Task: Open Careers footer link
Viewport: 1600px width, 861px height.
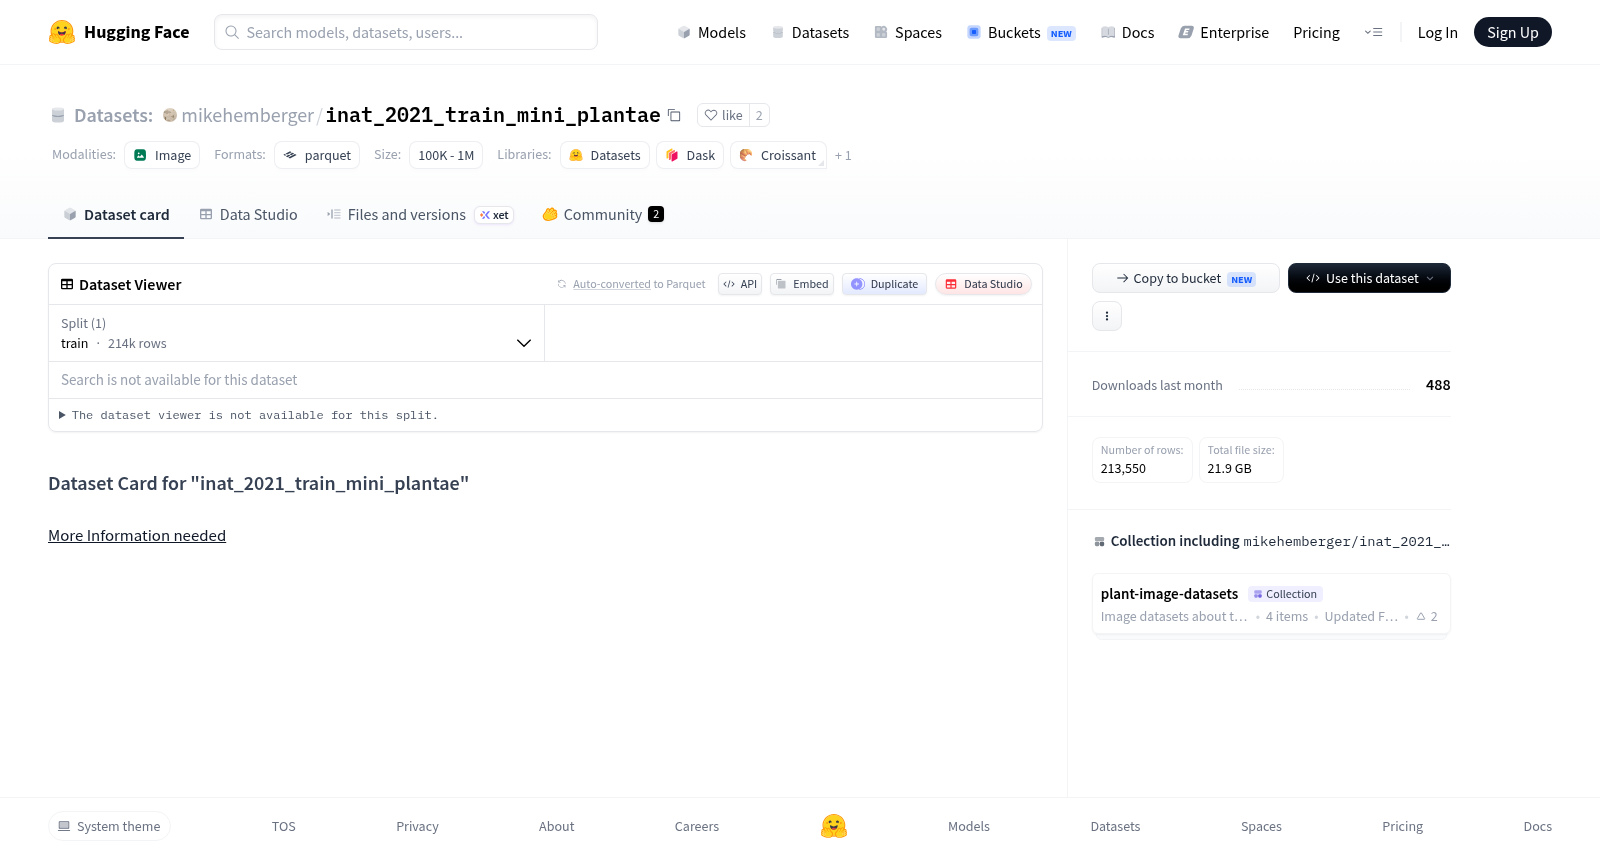Action: (697, 826)
